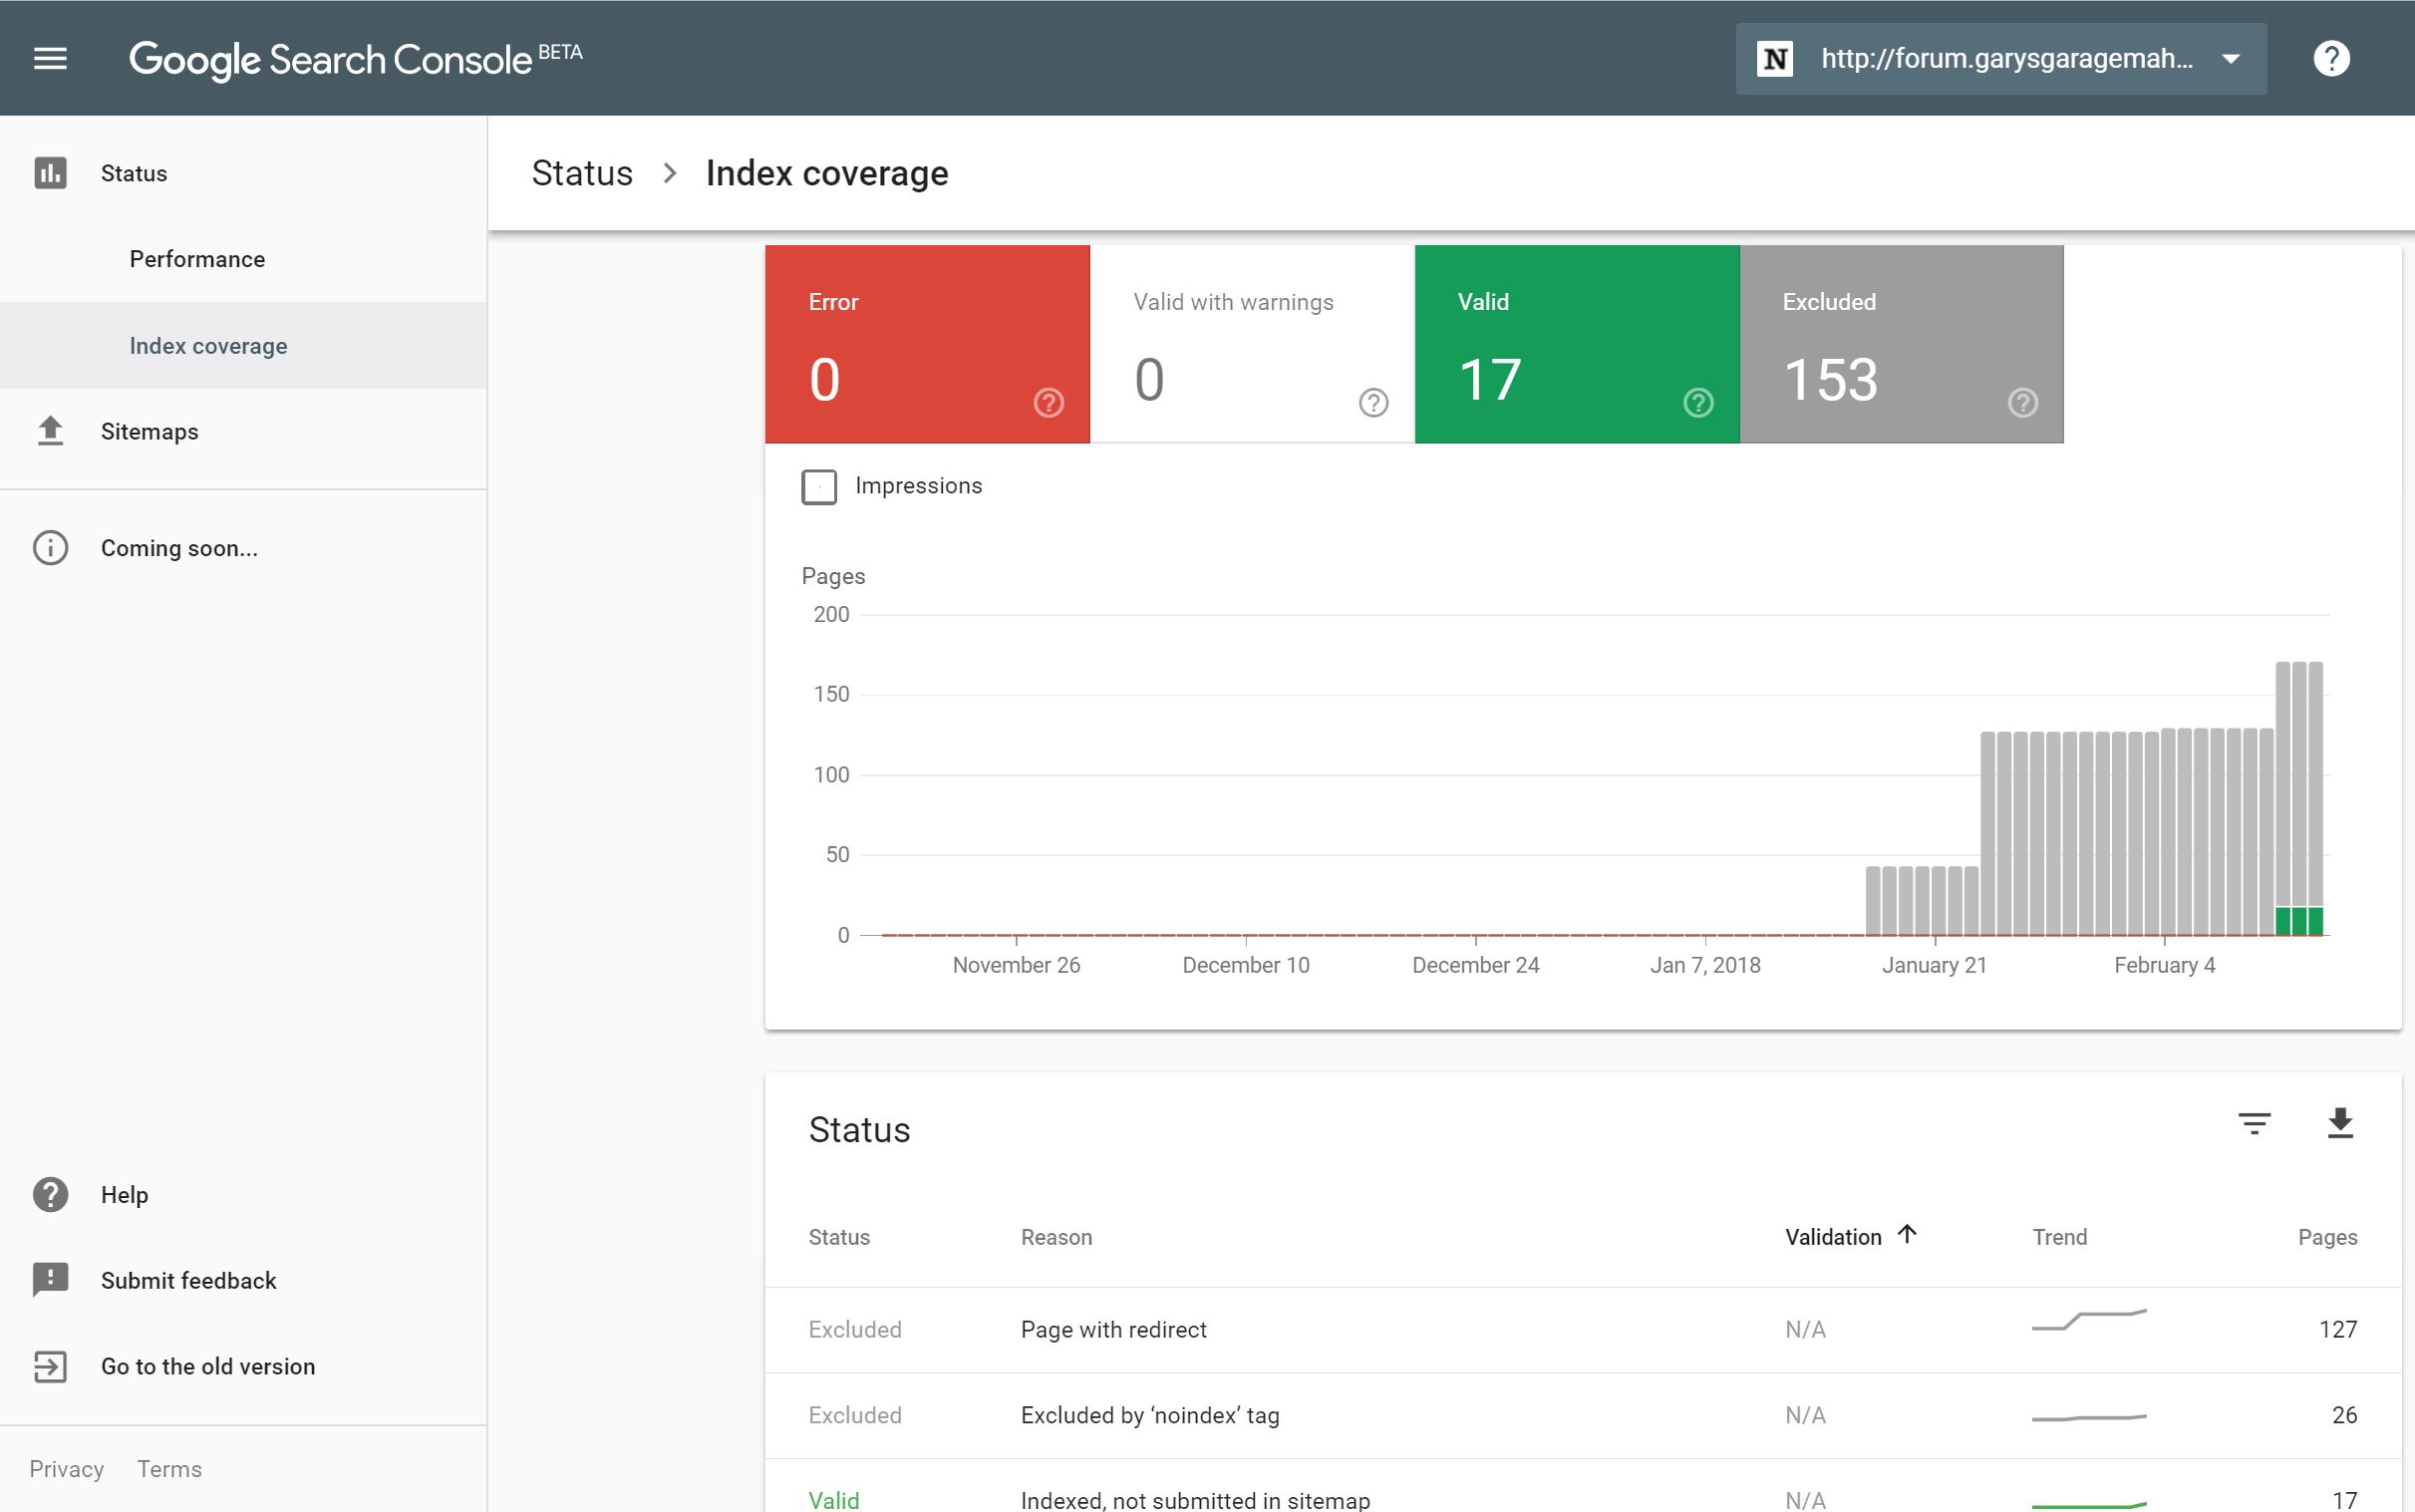Screen dimensions: 2415x1512
Task: Click the Status breadcrumb link
Action: [x=582, y=173]
